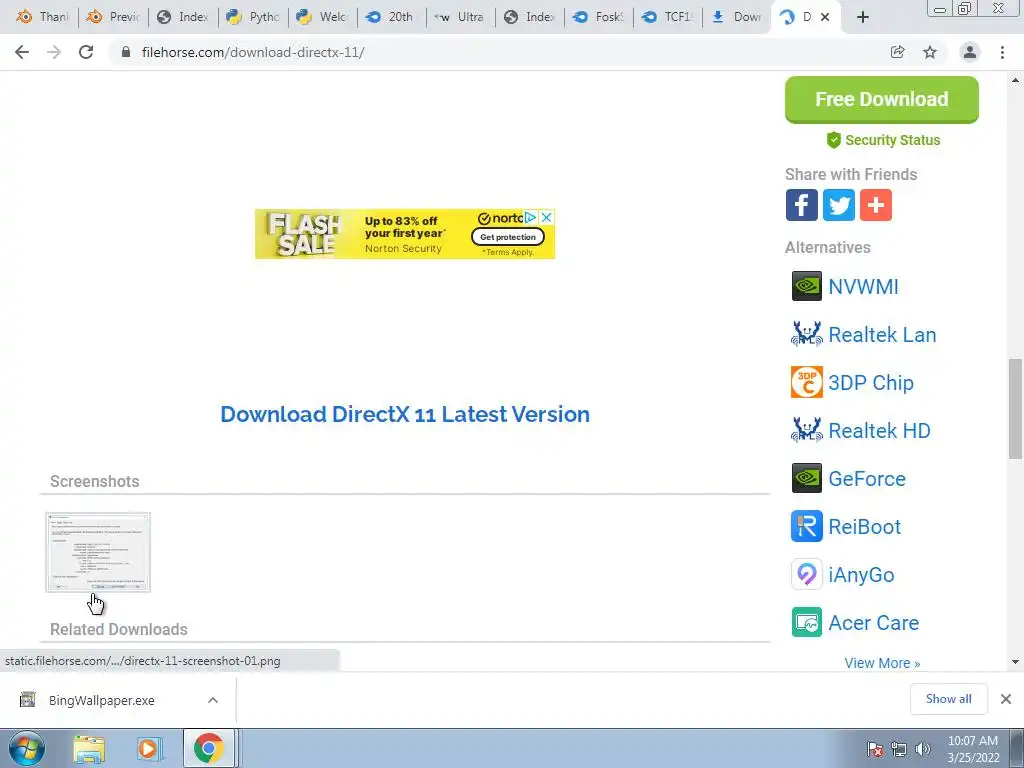The width and height of the screenshot is (1024, 768).
Task: Open the iAnyGo text link
Action: pos(861,575)
